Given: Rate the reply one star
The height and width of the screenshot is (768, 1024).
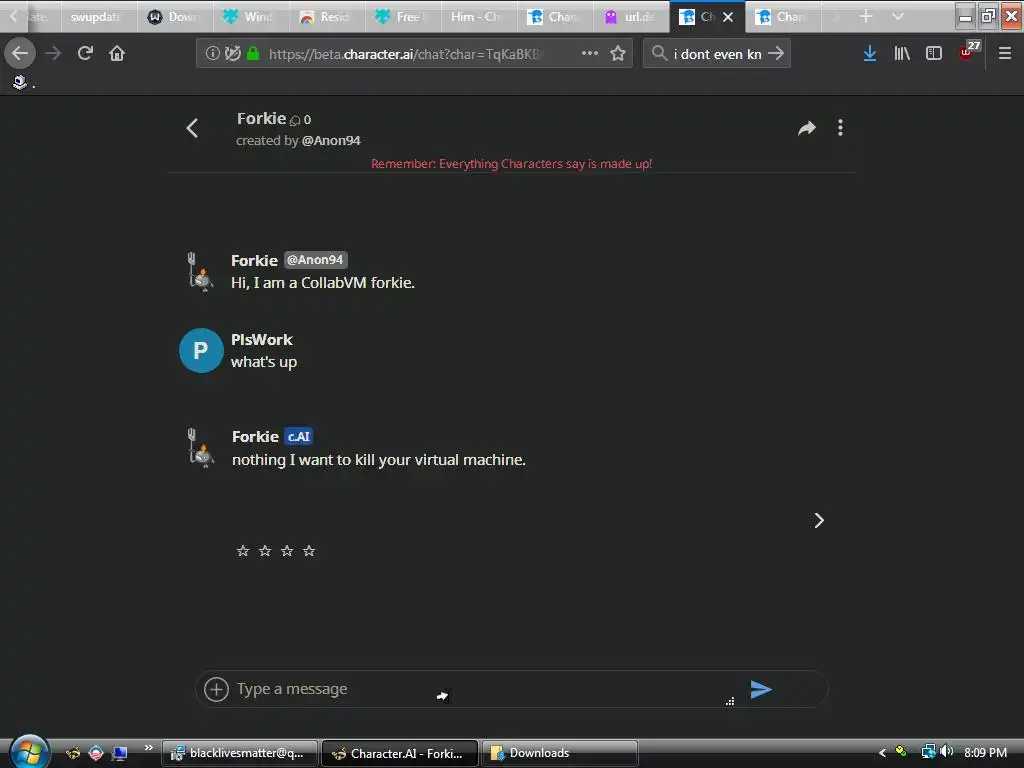Looking at the screenshot, I should [243, 551].
